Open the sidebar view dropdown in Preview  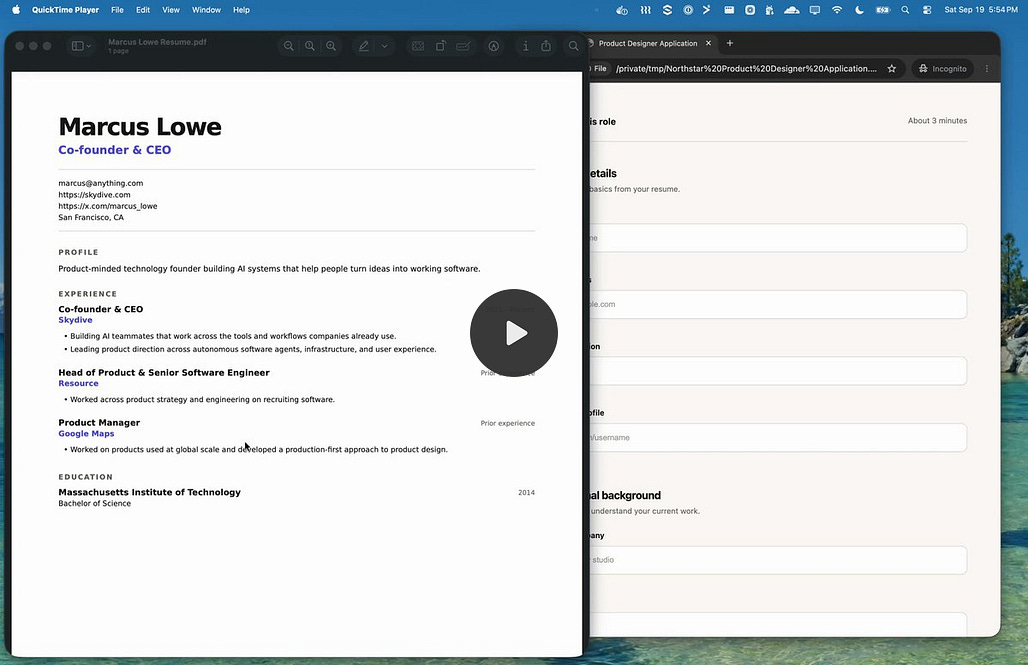coord(81,46)
